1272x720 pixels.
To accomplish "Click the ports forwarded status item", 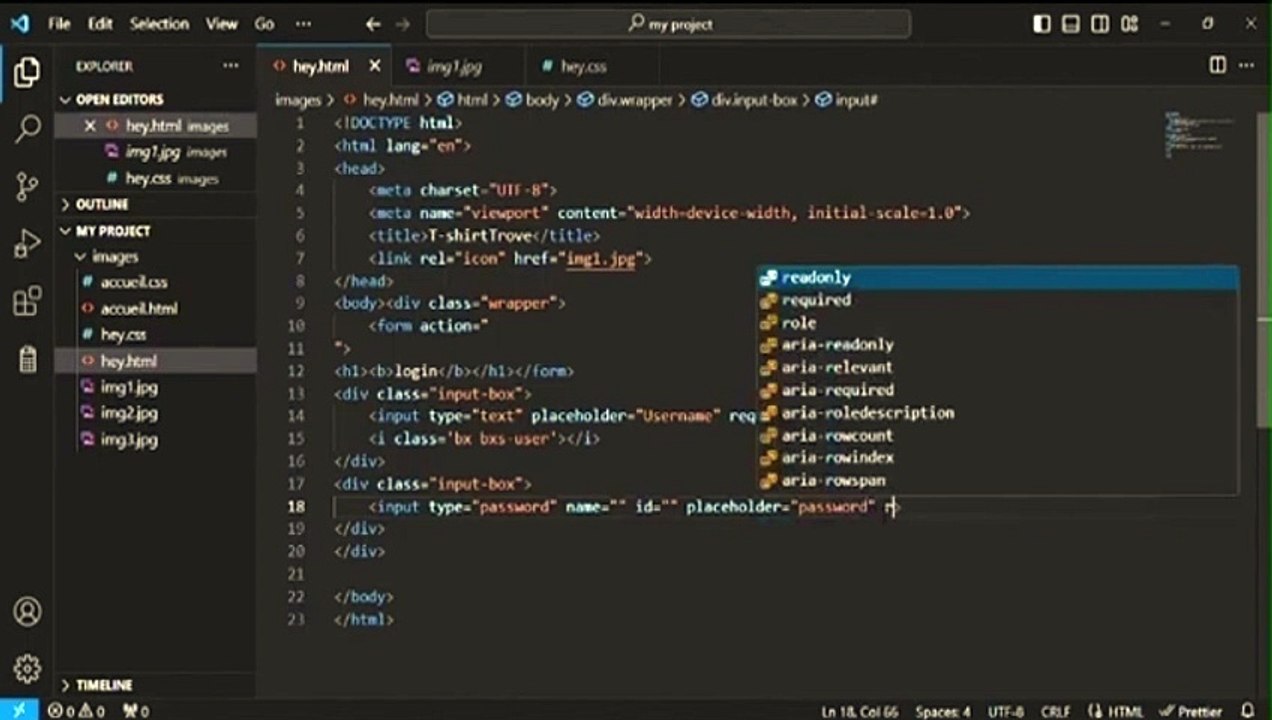I will pos(136,711).
